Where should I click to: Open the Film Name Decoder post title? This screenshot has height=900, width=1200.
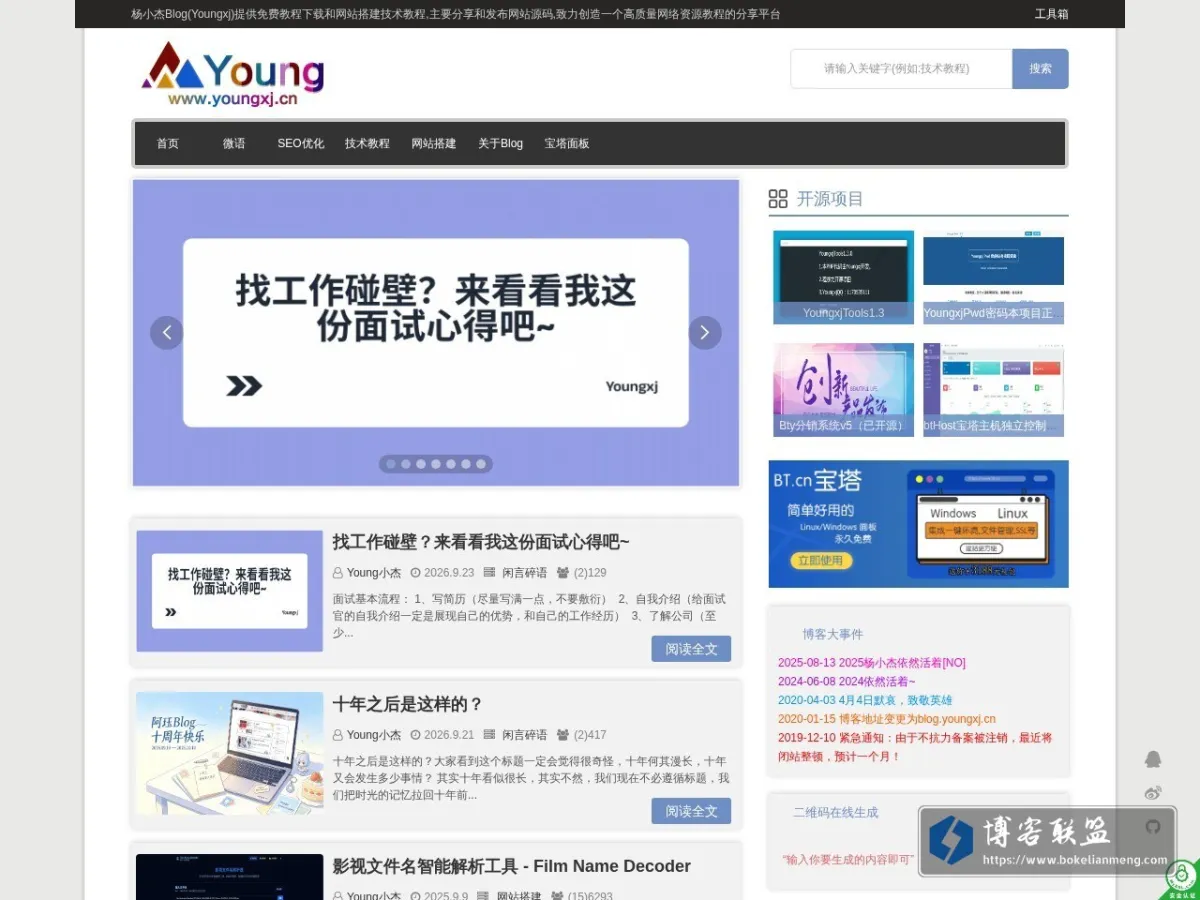point(512,866)
